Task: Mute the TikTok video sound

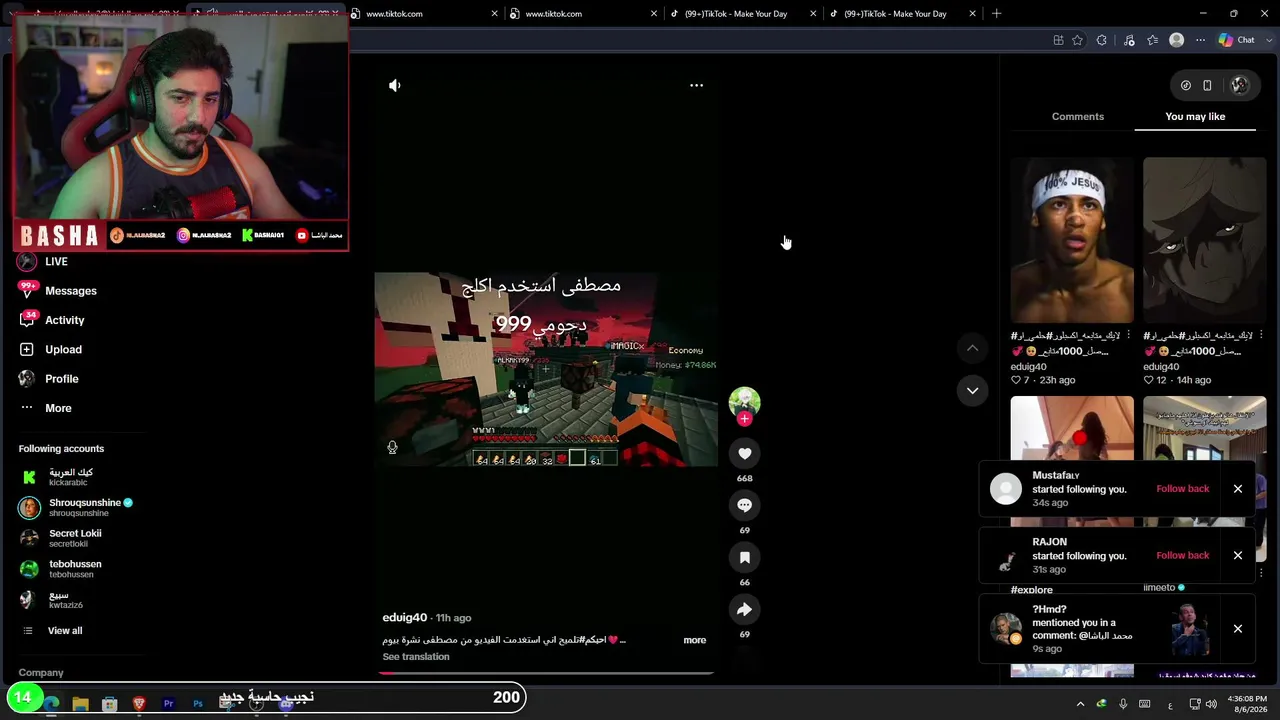Action: [394, 85]
